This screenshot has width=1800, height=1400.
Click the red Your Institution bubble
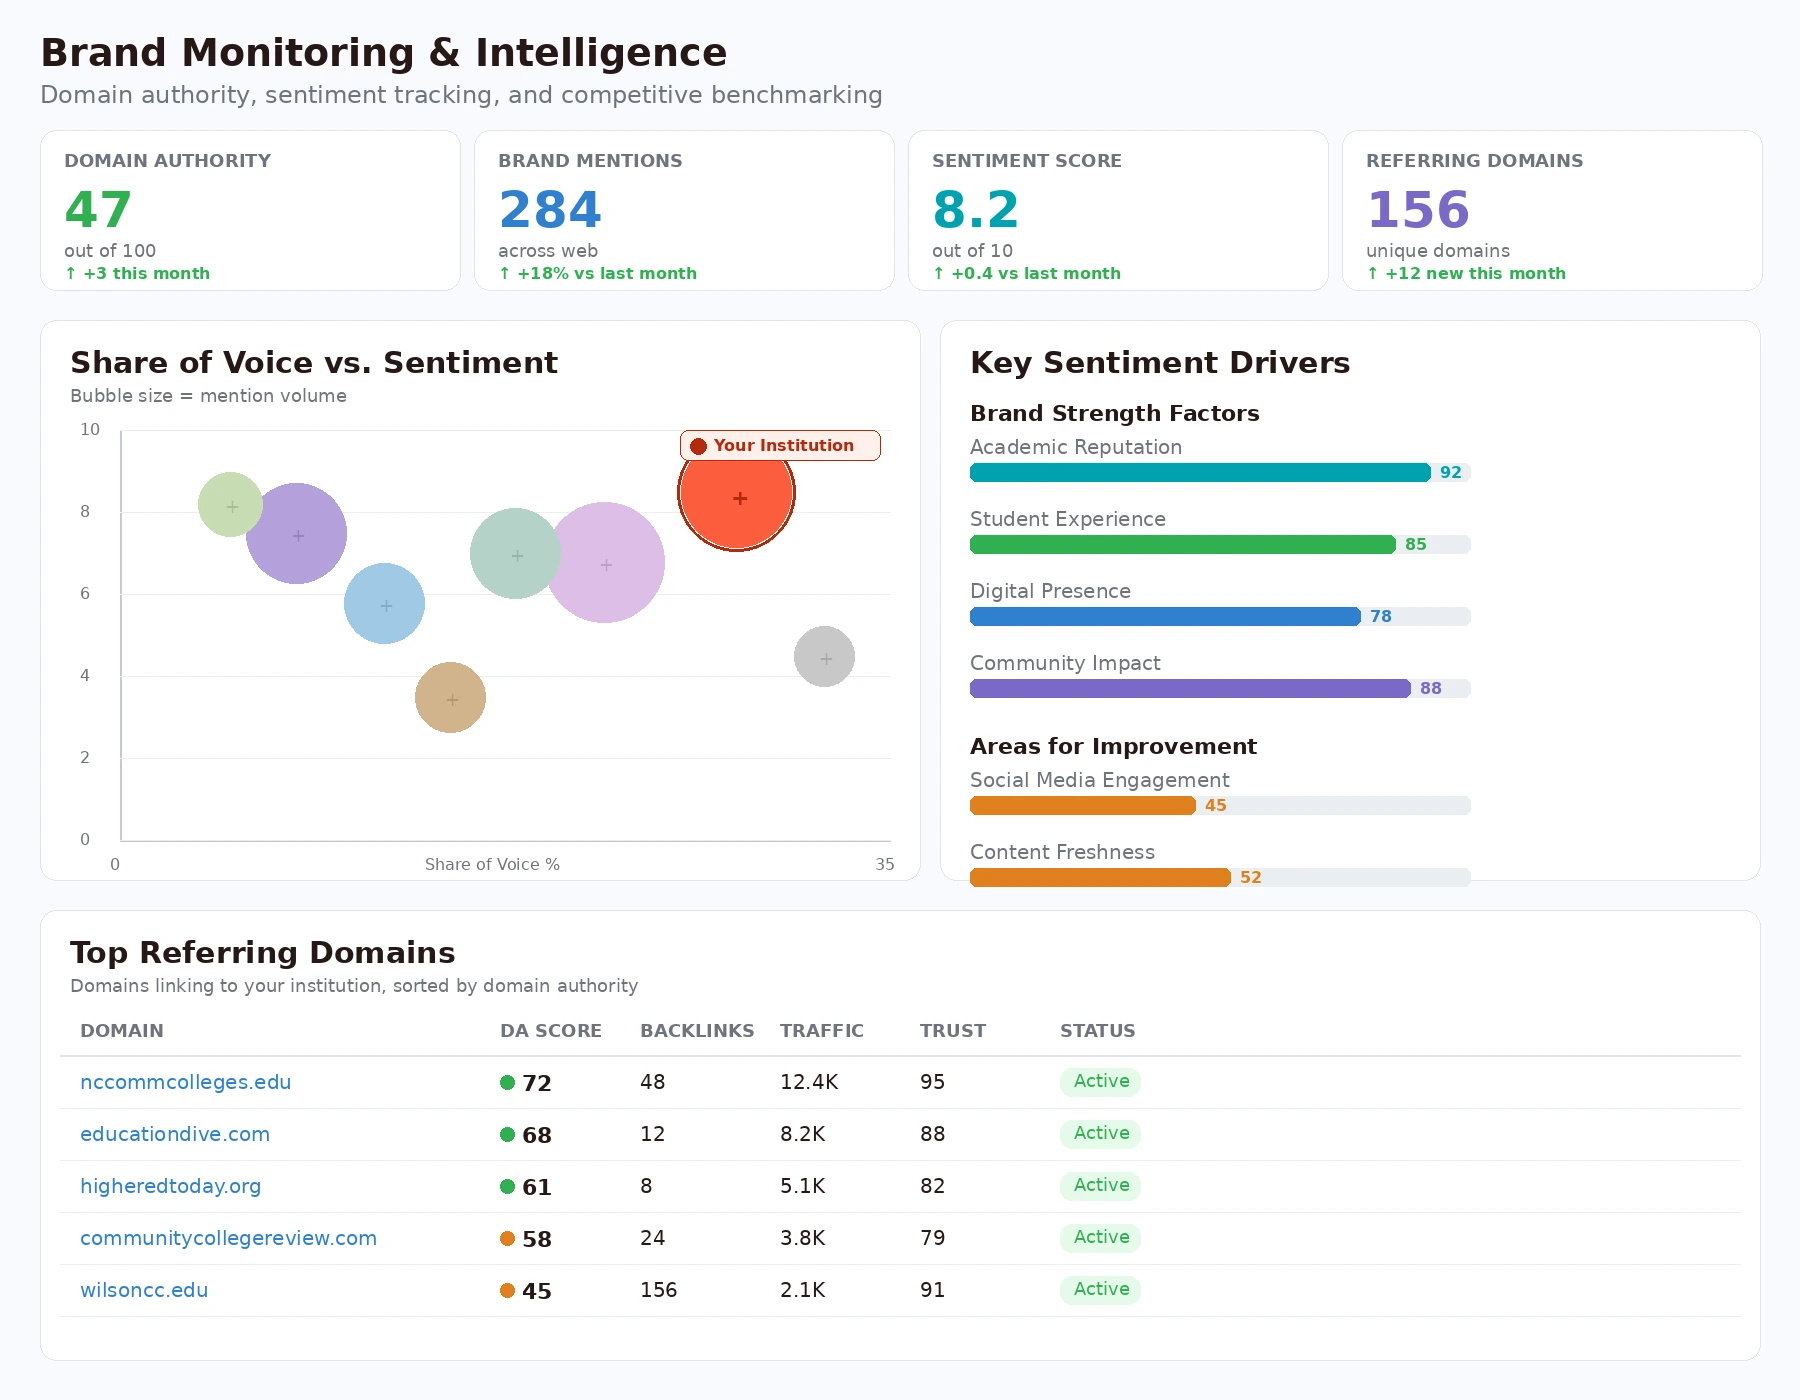click(x=737, y=493)
